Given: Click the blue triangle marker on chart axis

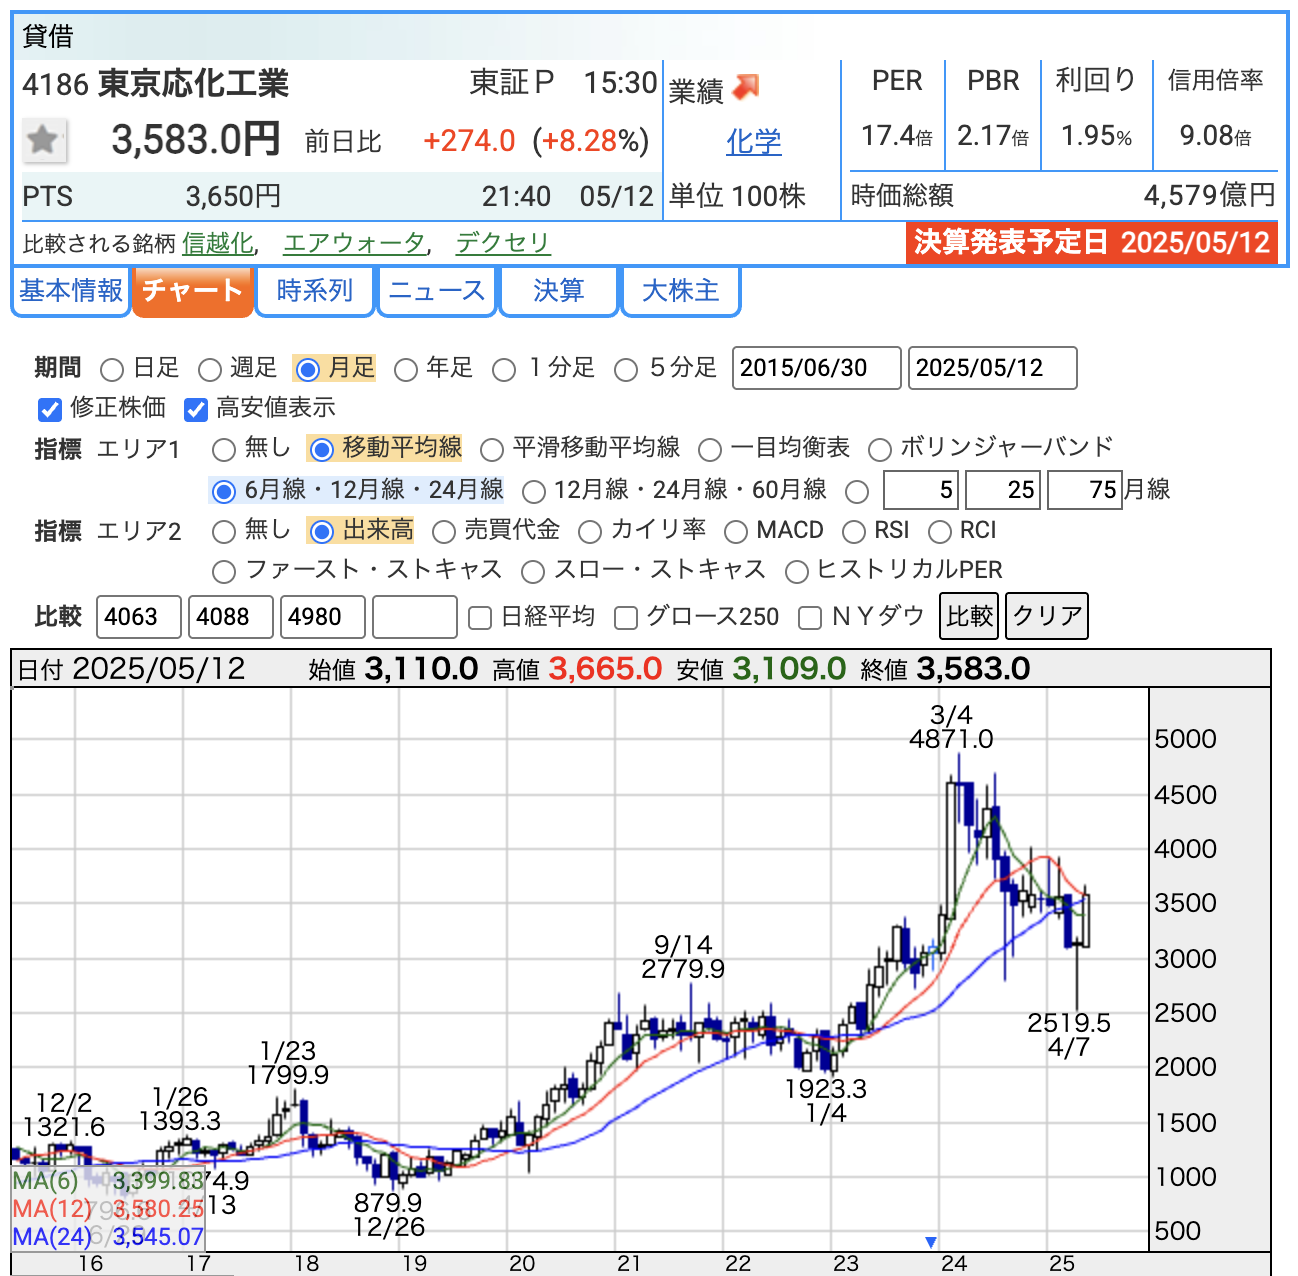Looking at the screenshot, I should pos(930,1242).
